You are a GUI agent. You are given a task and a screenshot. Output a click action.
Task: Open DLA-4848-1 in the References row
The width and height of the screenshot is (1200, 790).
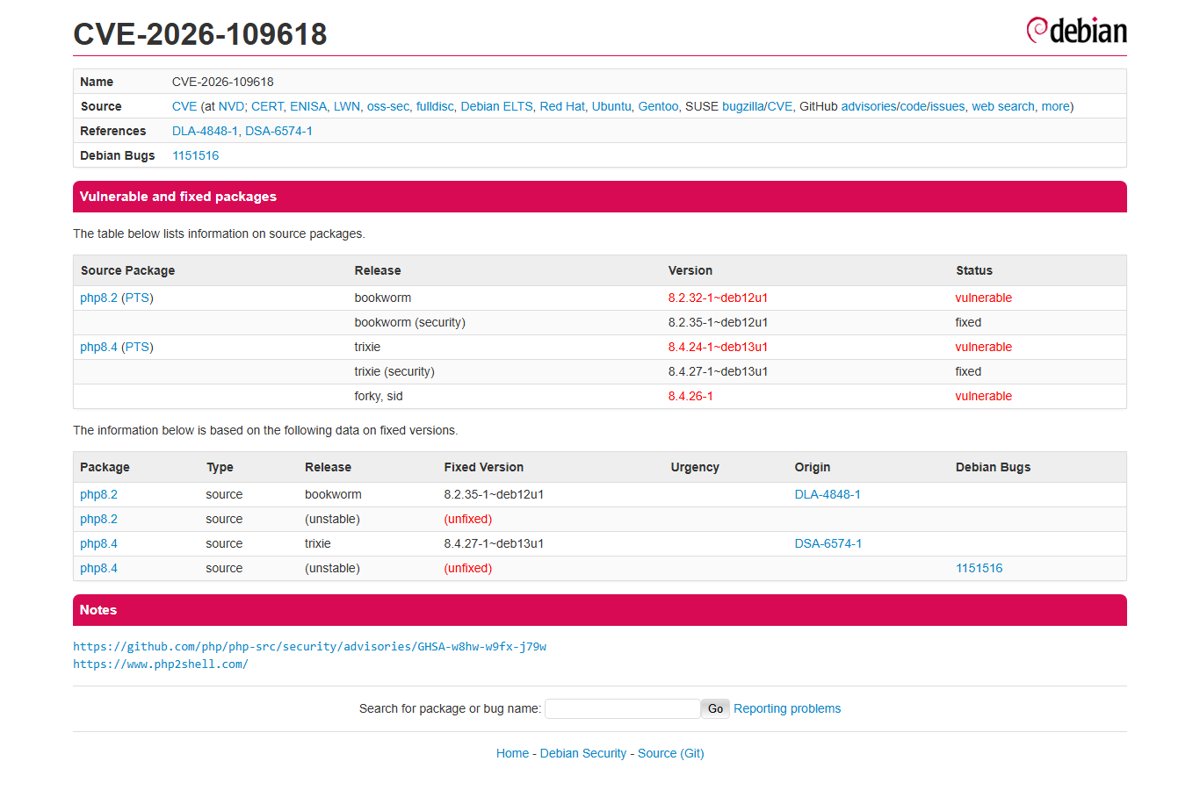pyautogui.click(x=205, y=131)
